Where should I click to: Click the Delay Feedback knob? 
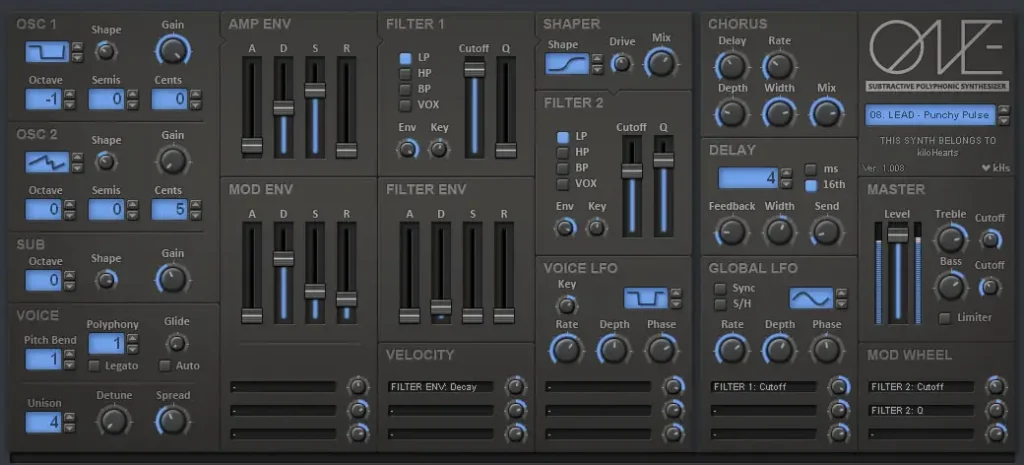pyautogui.click(x=731, y=231)
